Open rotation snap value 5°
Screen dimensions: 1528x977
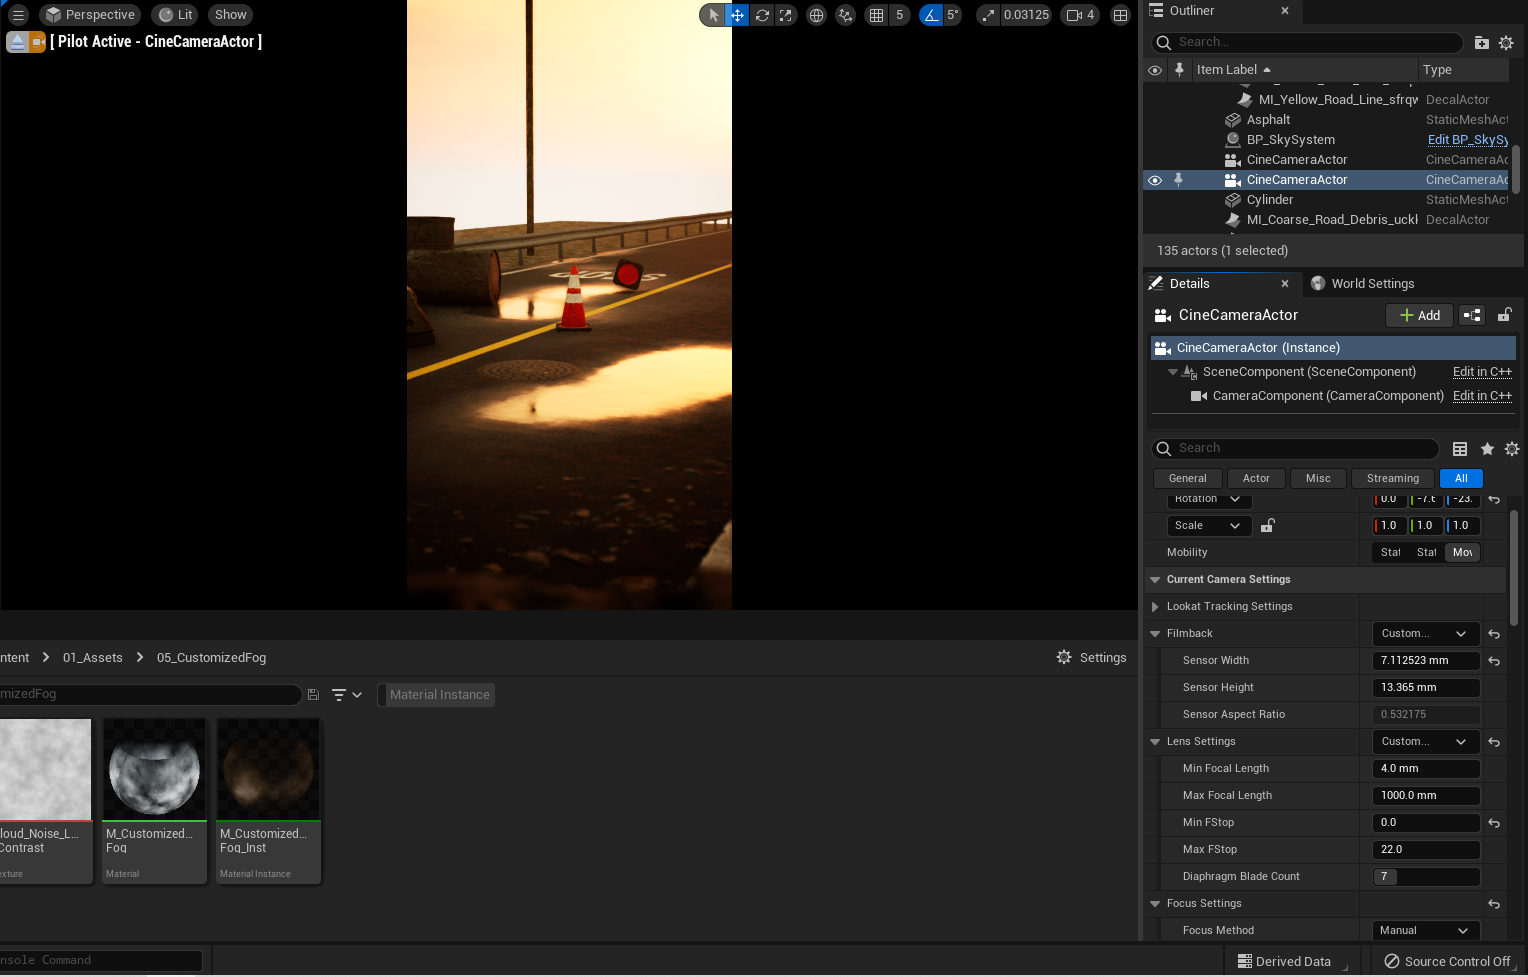953,15
